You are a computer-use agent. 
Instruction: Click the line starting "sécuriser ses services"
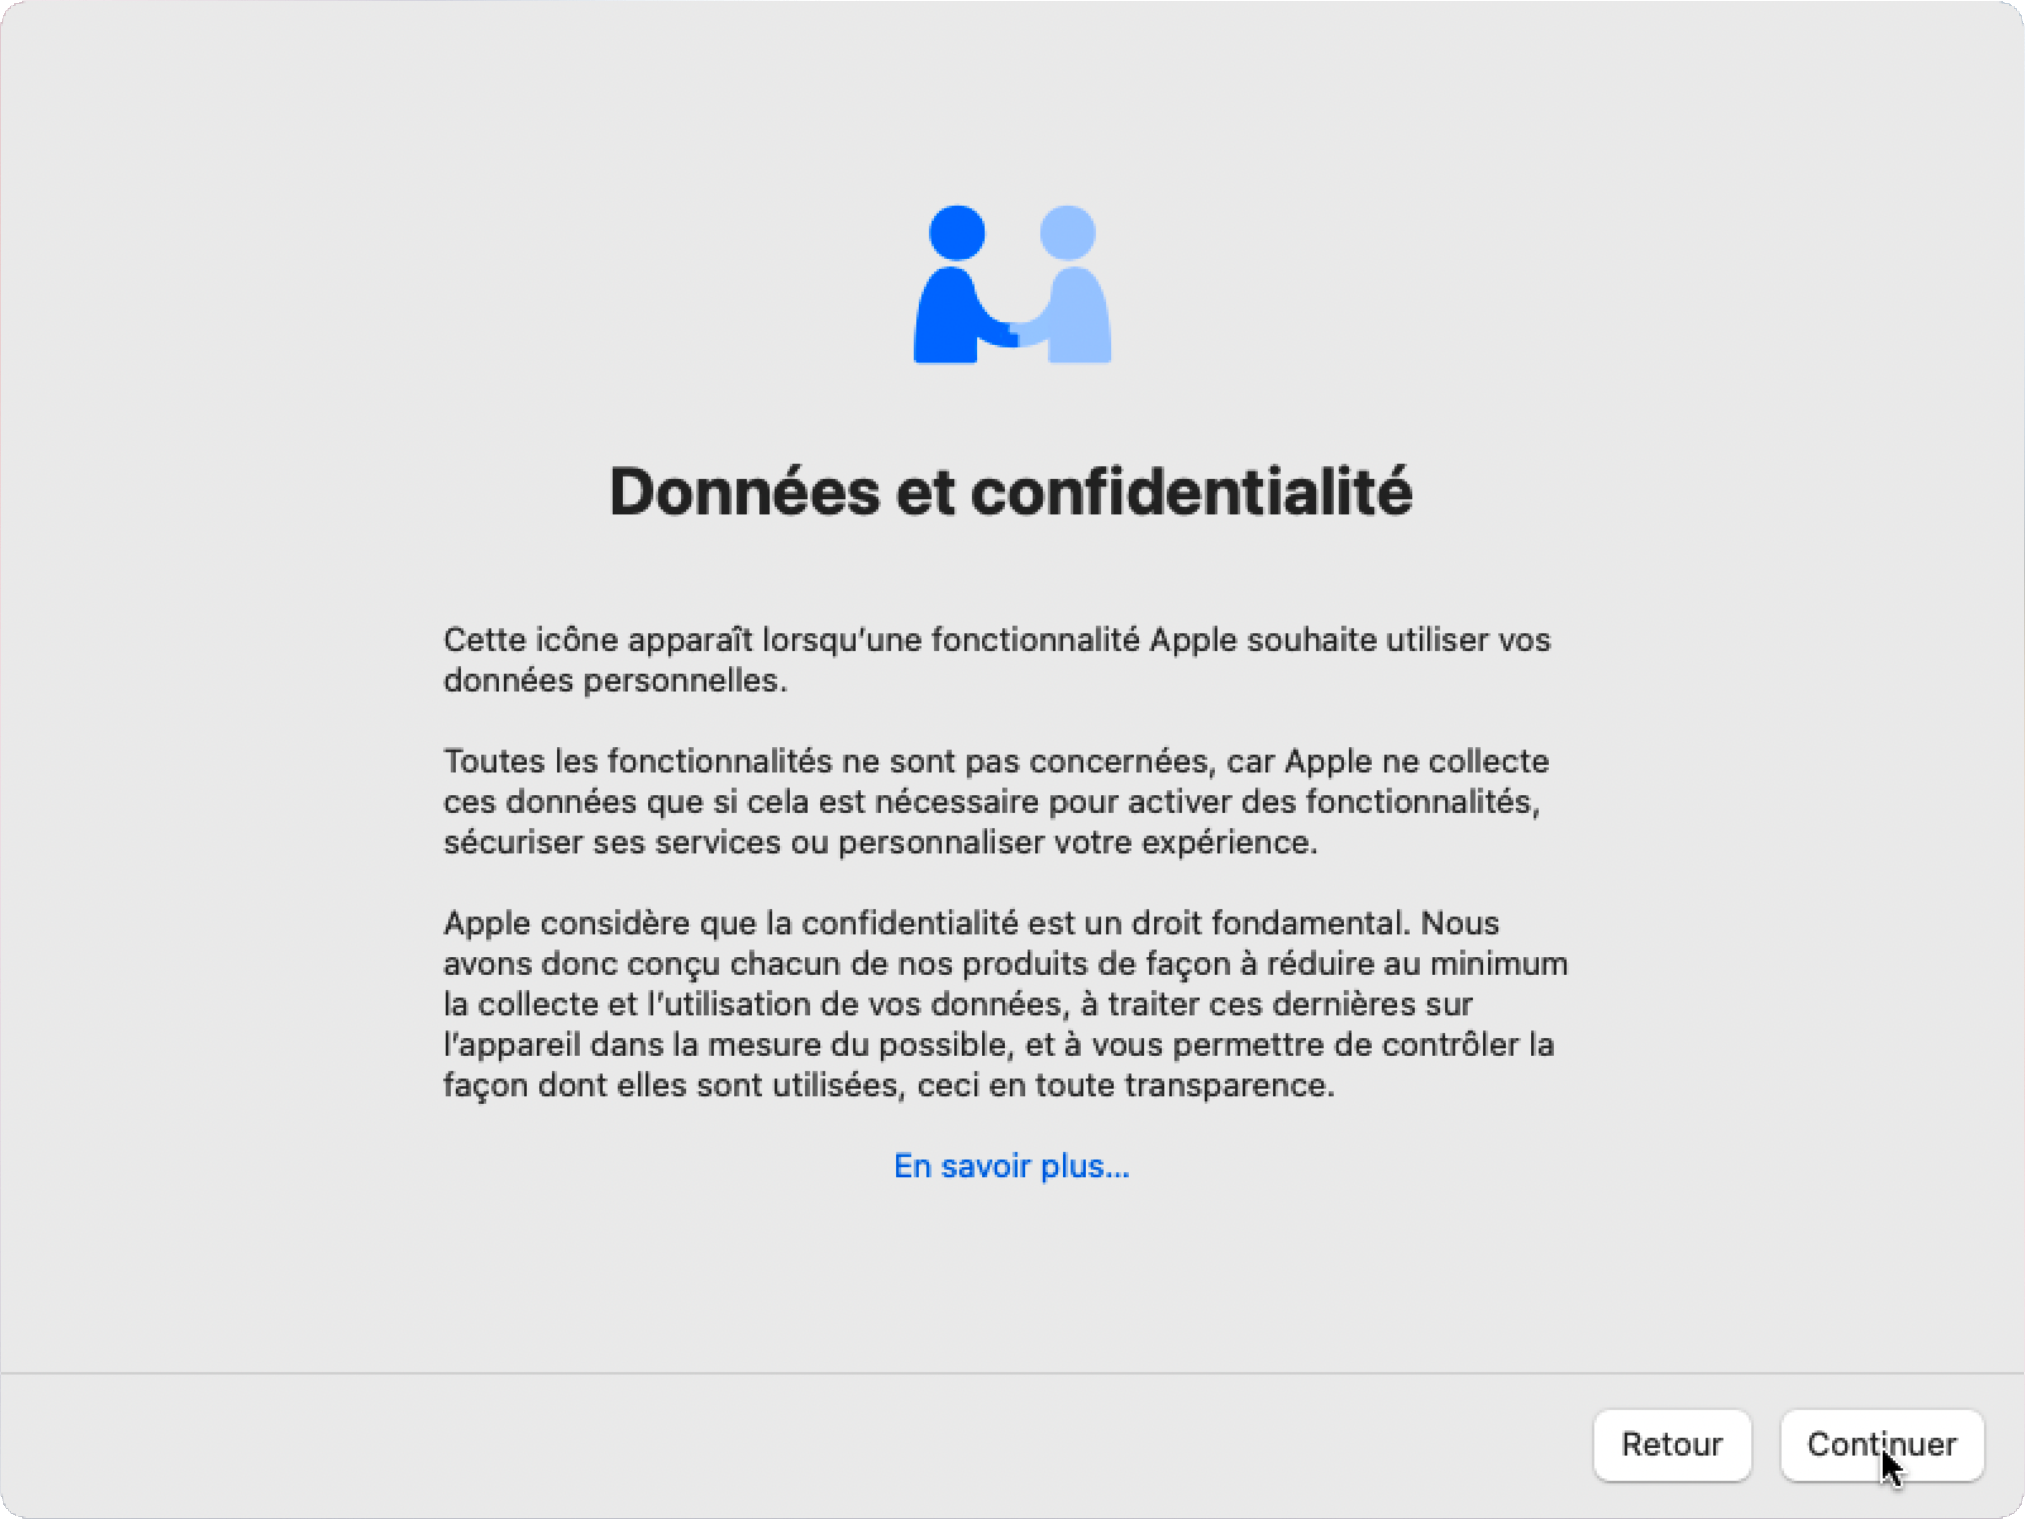pyautogui.click(x=880, y=842)
